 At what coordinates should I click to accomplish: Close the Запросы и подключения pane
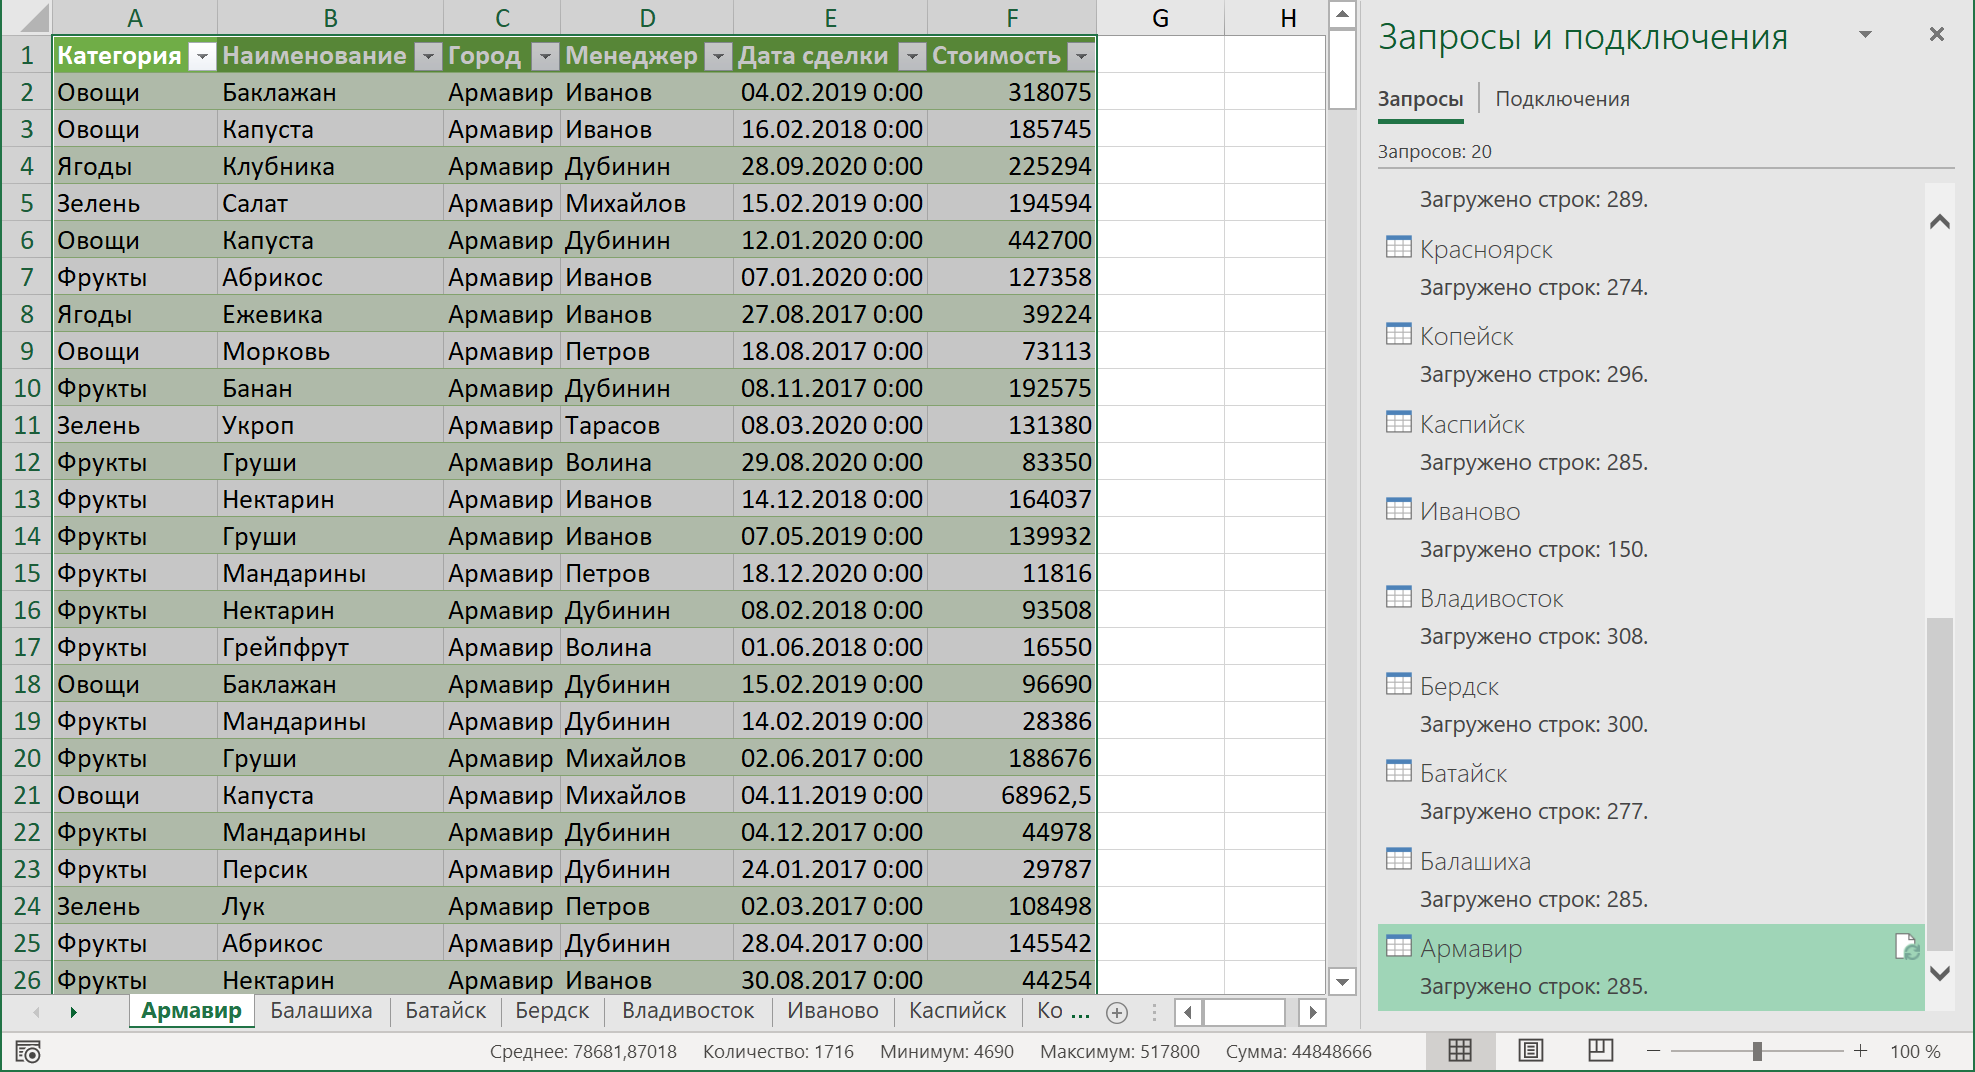[x=1937, y=35]
